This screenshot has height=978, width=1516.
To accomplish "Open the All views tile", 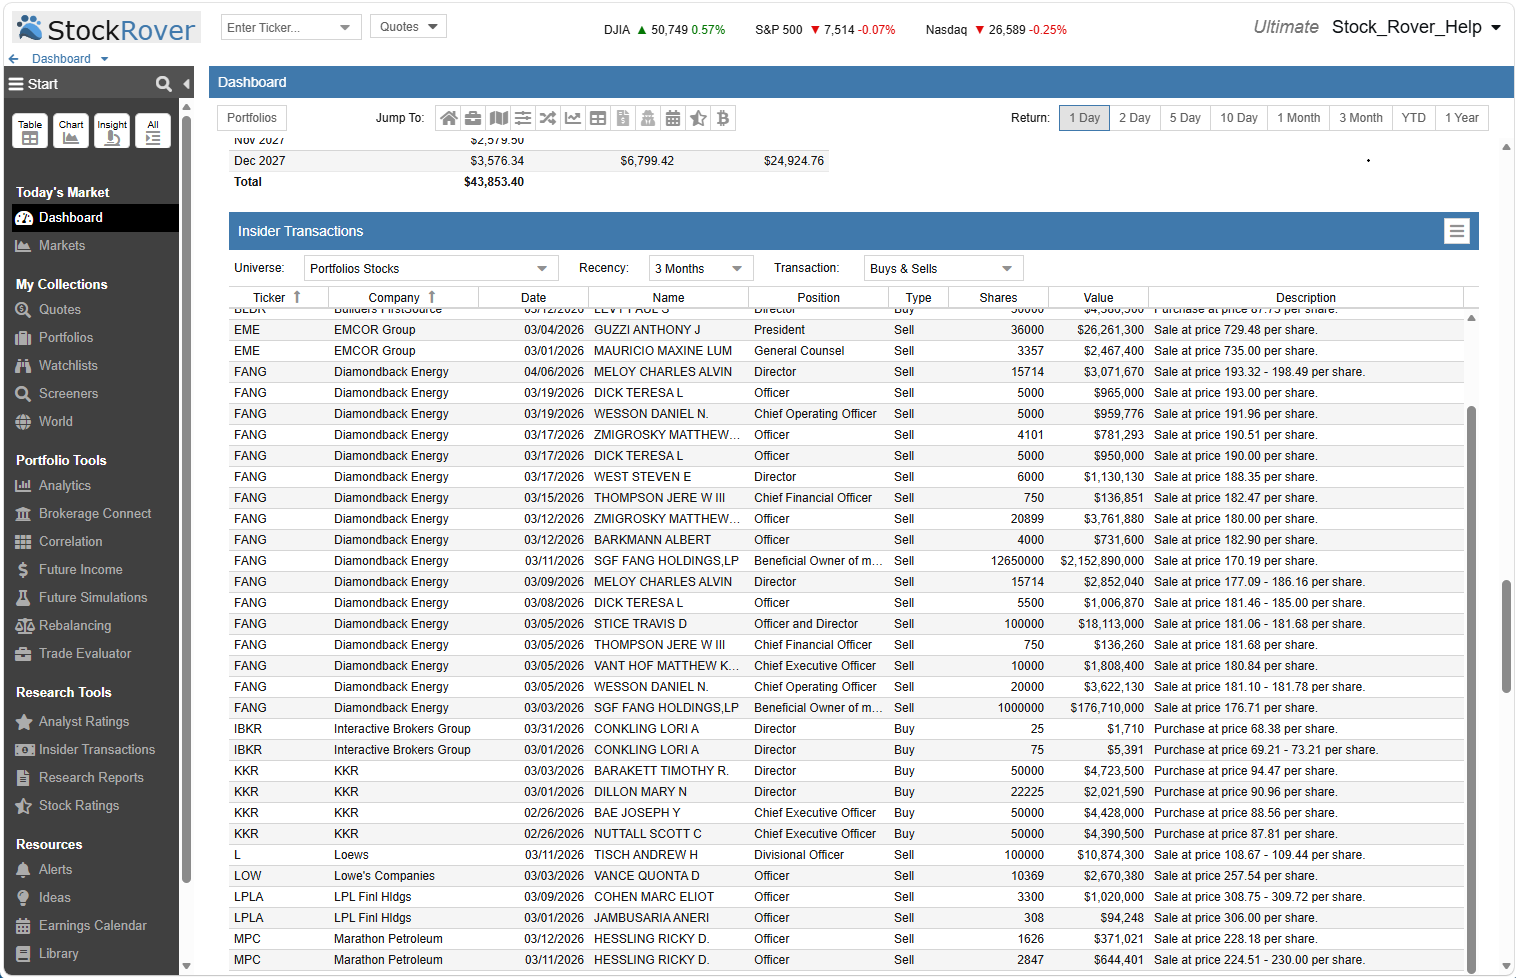I will point(153,131).
